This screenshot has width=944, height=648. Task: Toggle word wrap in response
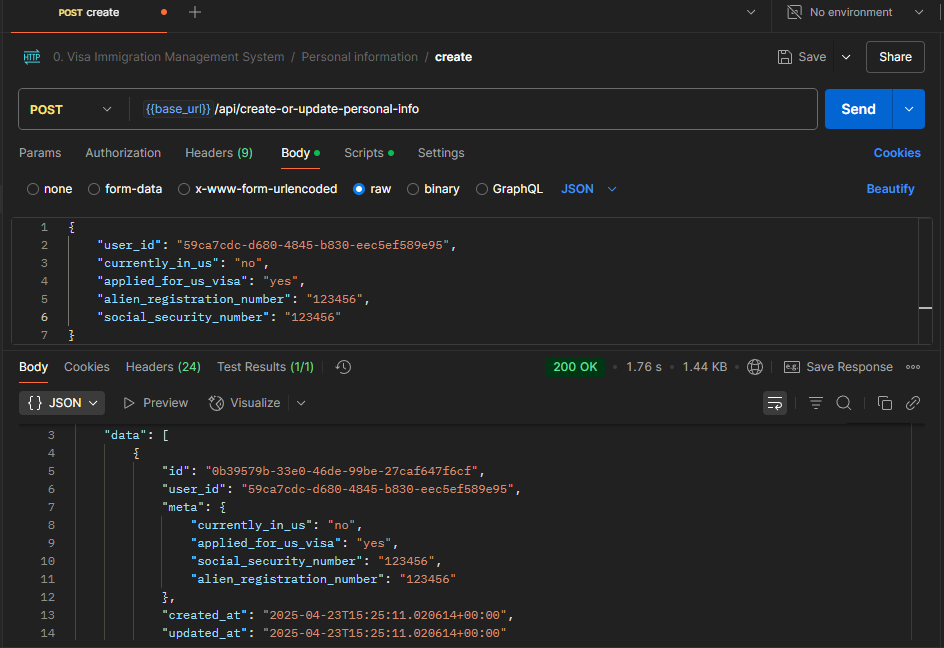coord(775,403)
